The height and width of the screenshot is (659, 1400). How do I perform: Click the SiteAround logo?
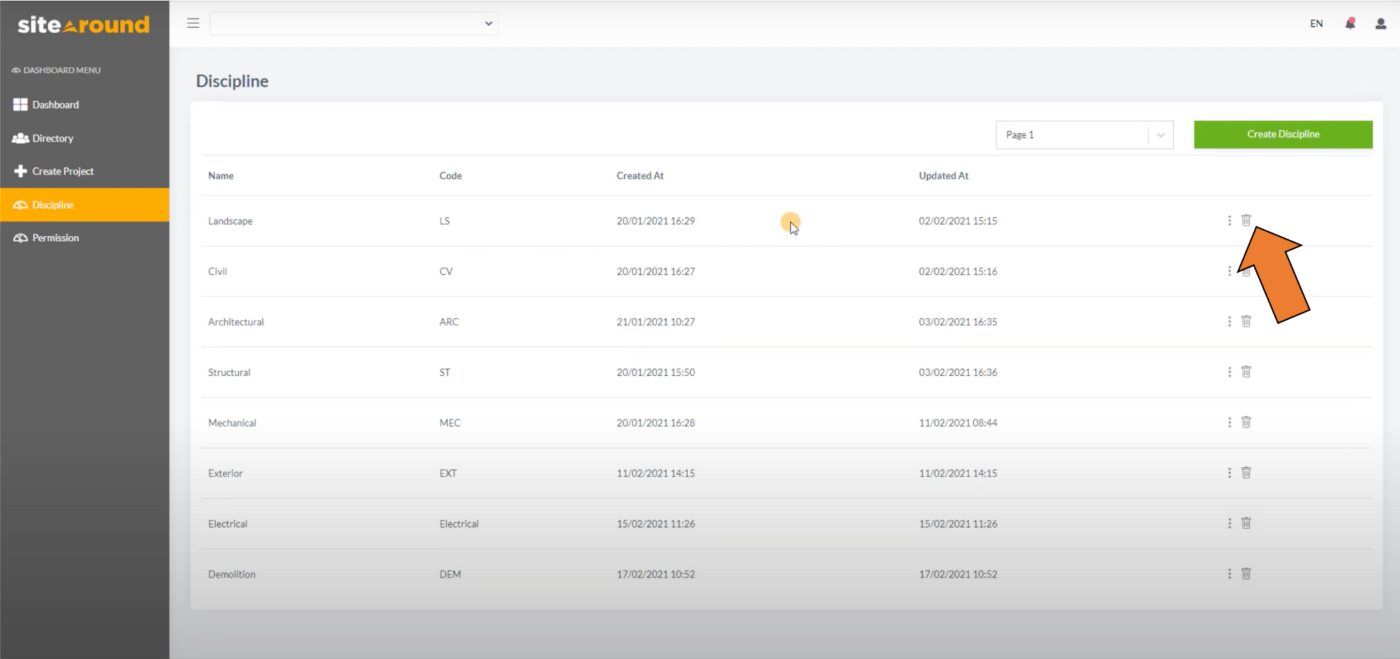point(84,24)
